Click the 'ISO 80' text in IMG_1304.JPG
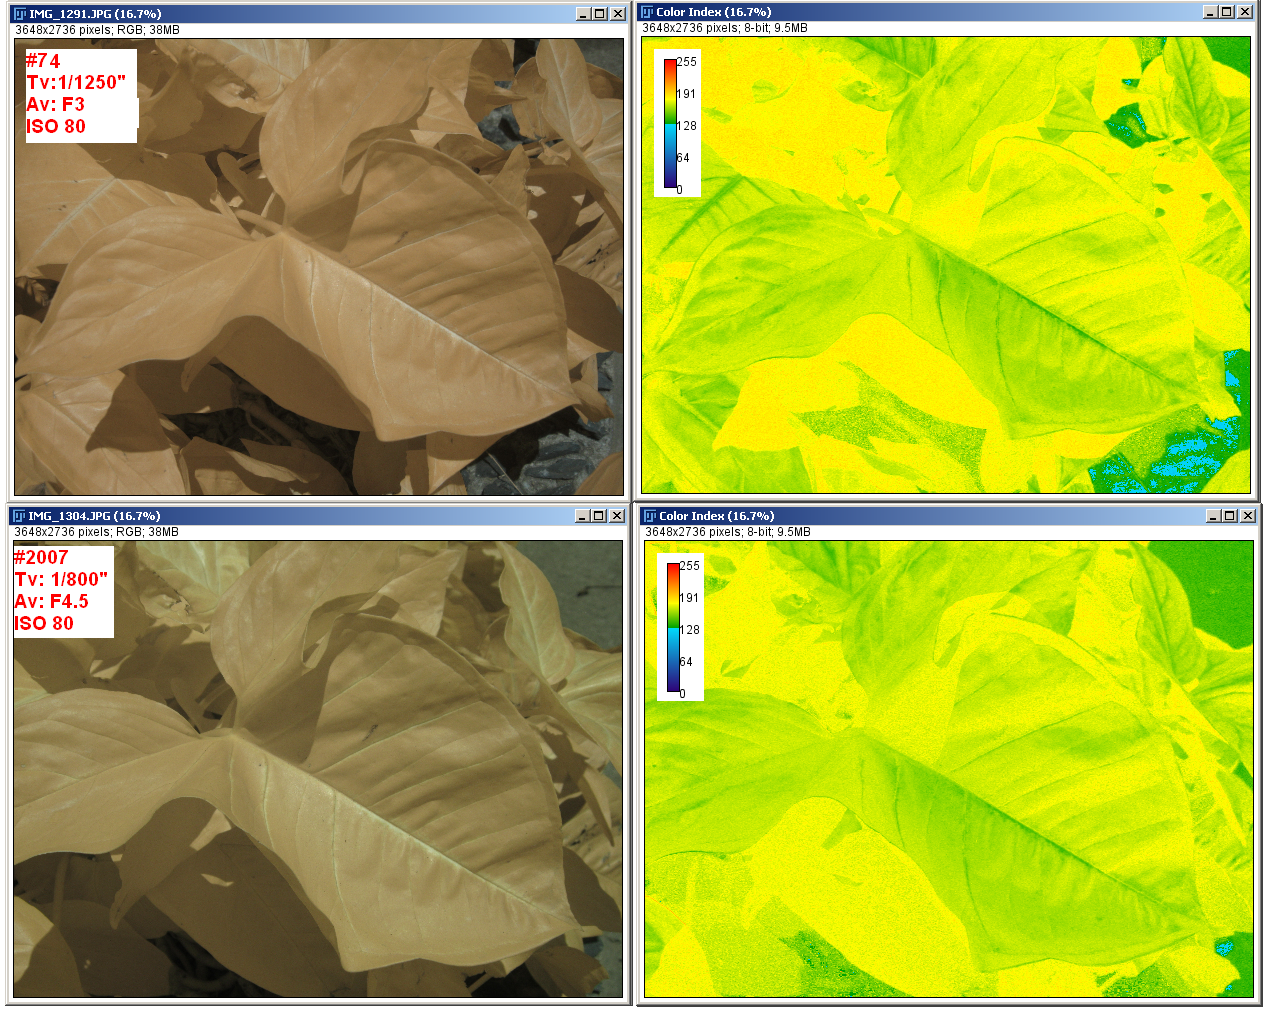Viewport: 1263px width, 1012px height. [44, 624]
